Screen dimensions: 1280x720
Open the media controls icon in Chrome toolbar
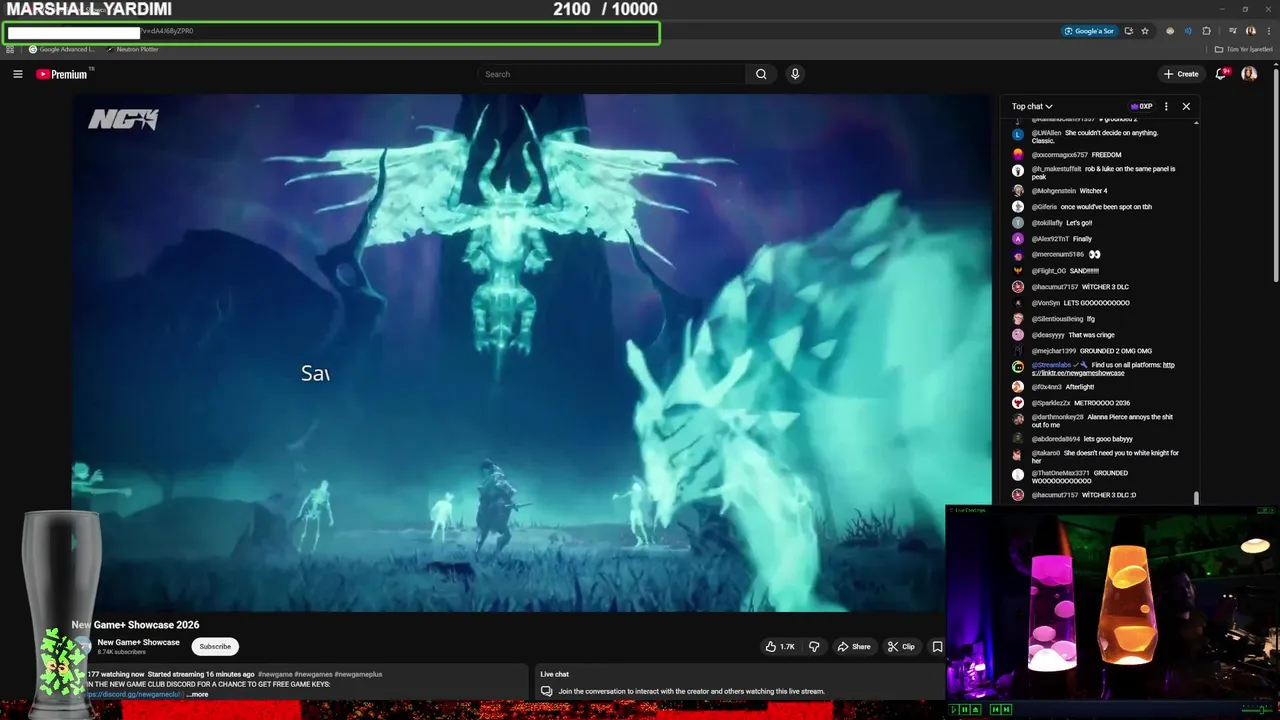point(1233,31)
